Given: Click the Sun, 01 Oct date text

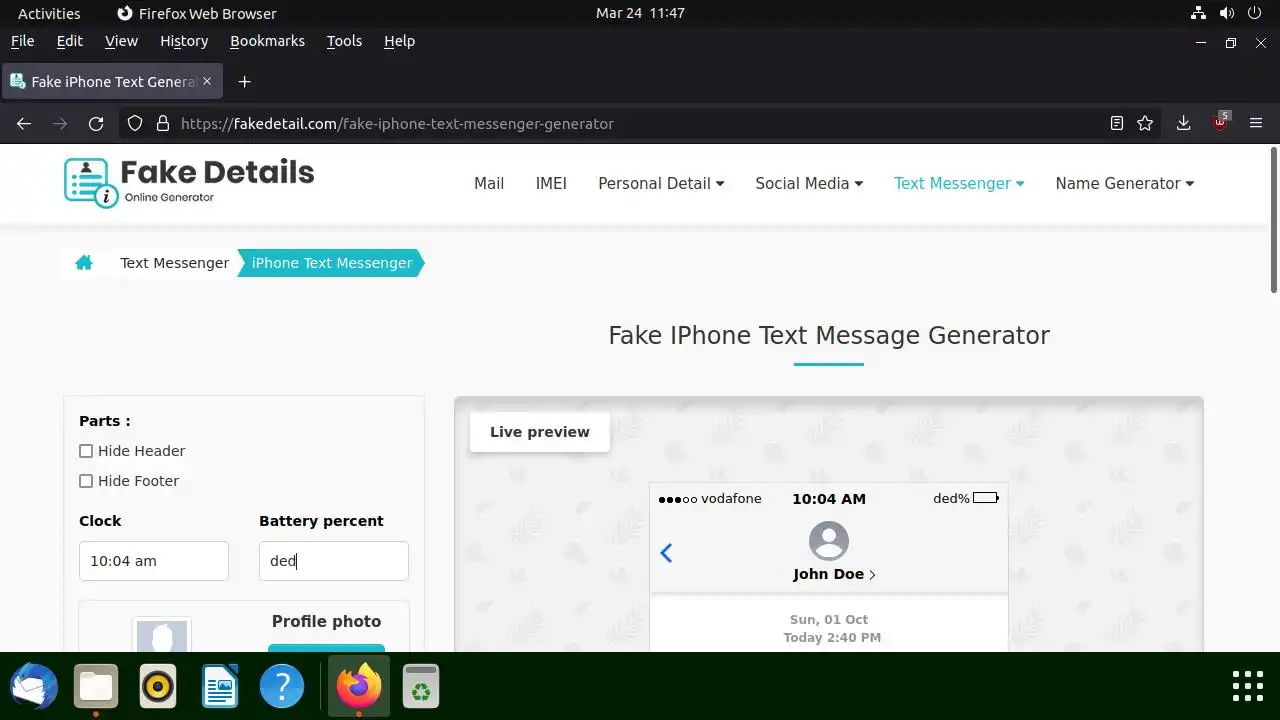Looking at the screenshot, I should point(829,619).
